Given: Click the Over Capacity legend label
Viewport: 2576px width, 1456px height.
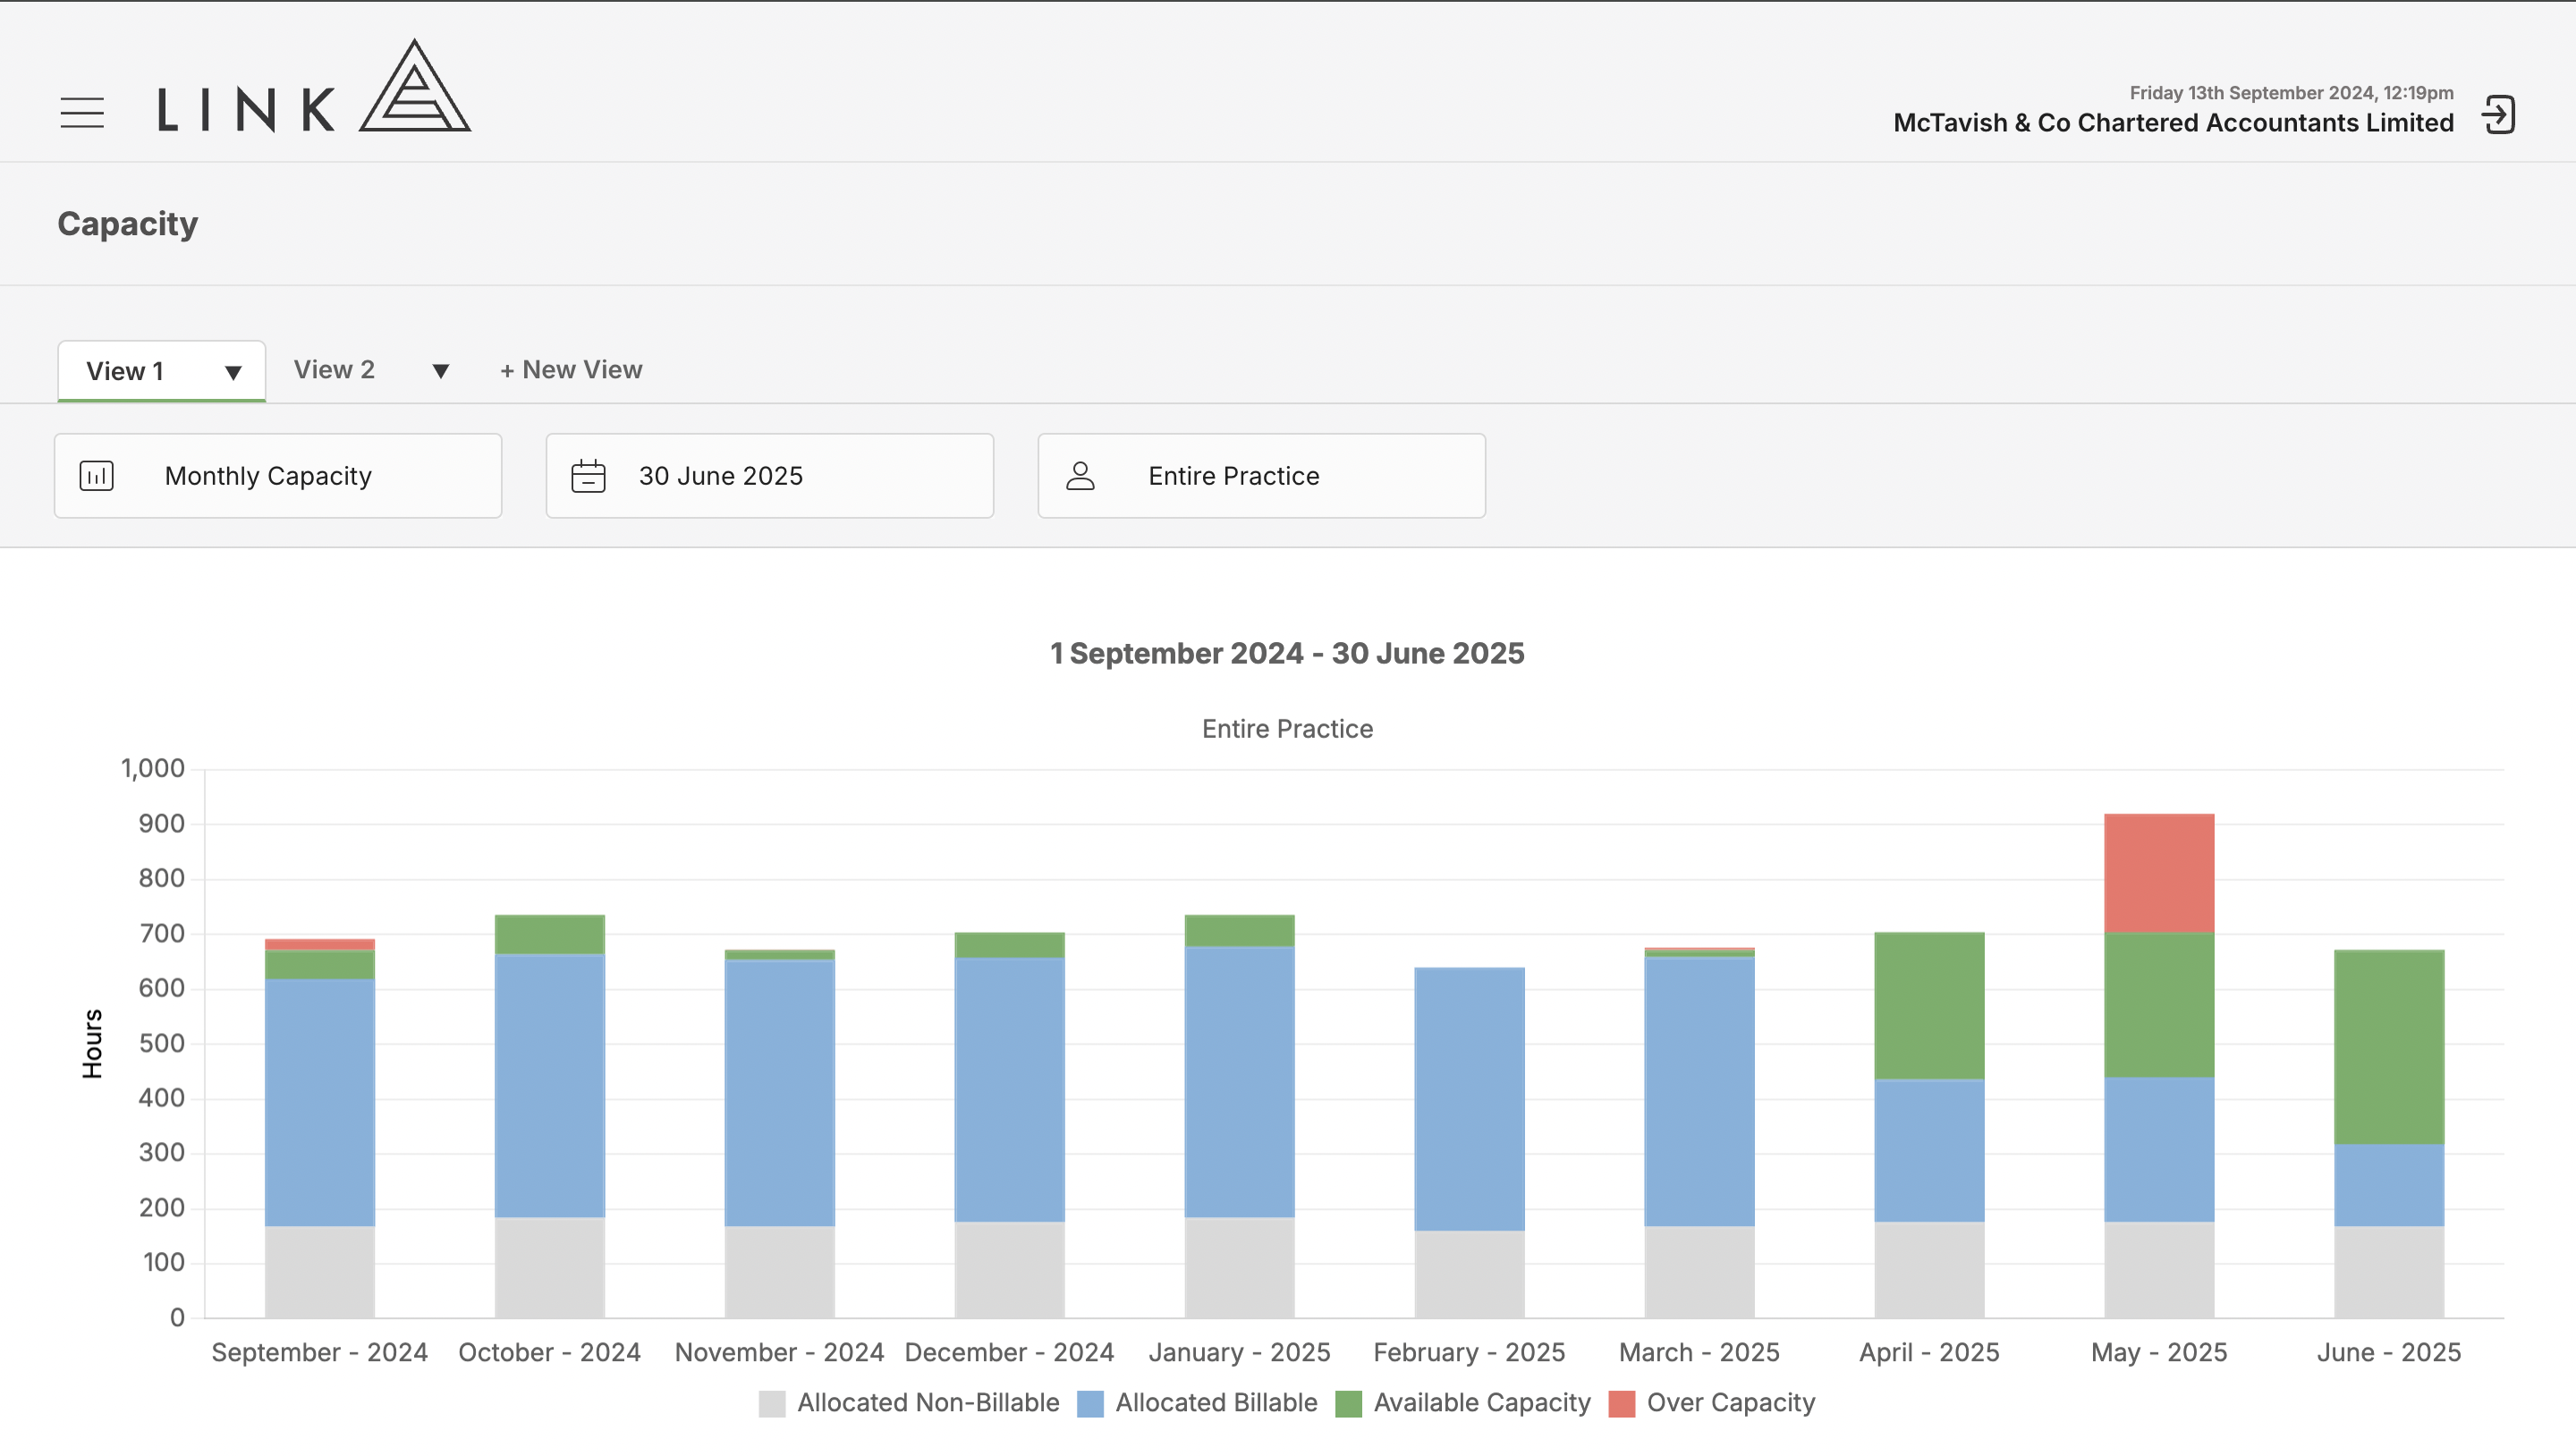Looking at the screenshot, I should tap(1731, 1403).
